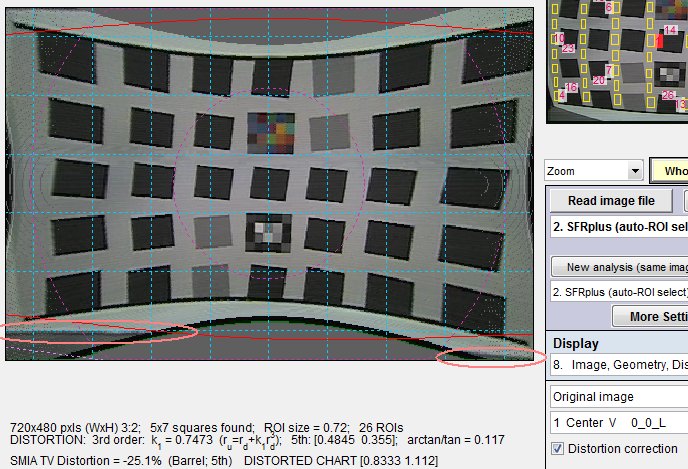Image resolution: width=688 pixels, height=469 pixels.
Task: Open the lower SFRplus (auto-ROI select) dropdown
Action: pyautogui.click(x=619, y=292)
